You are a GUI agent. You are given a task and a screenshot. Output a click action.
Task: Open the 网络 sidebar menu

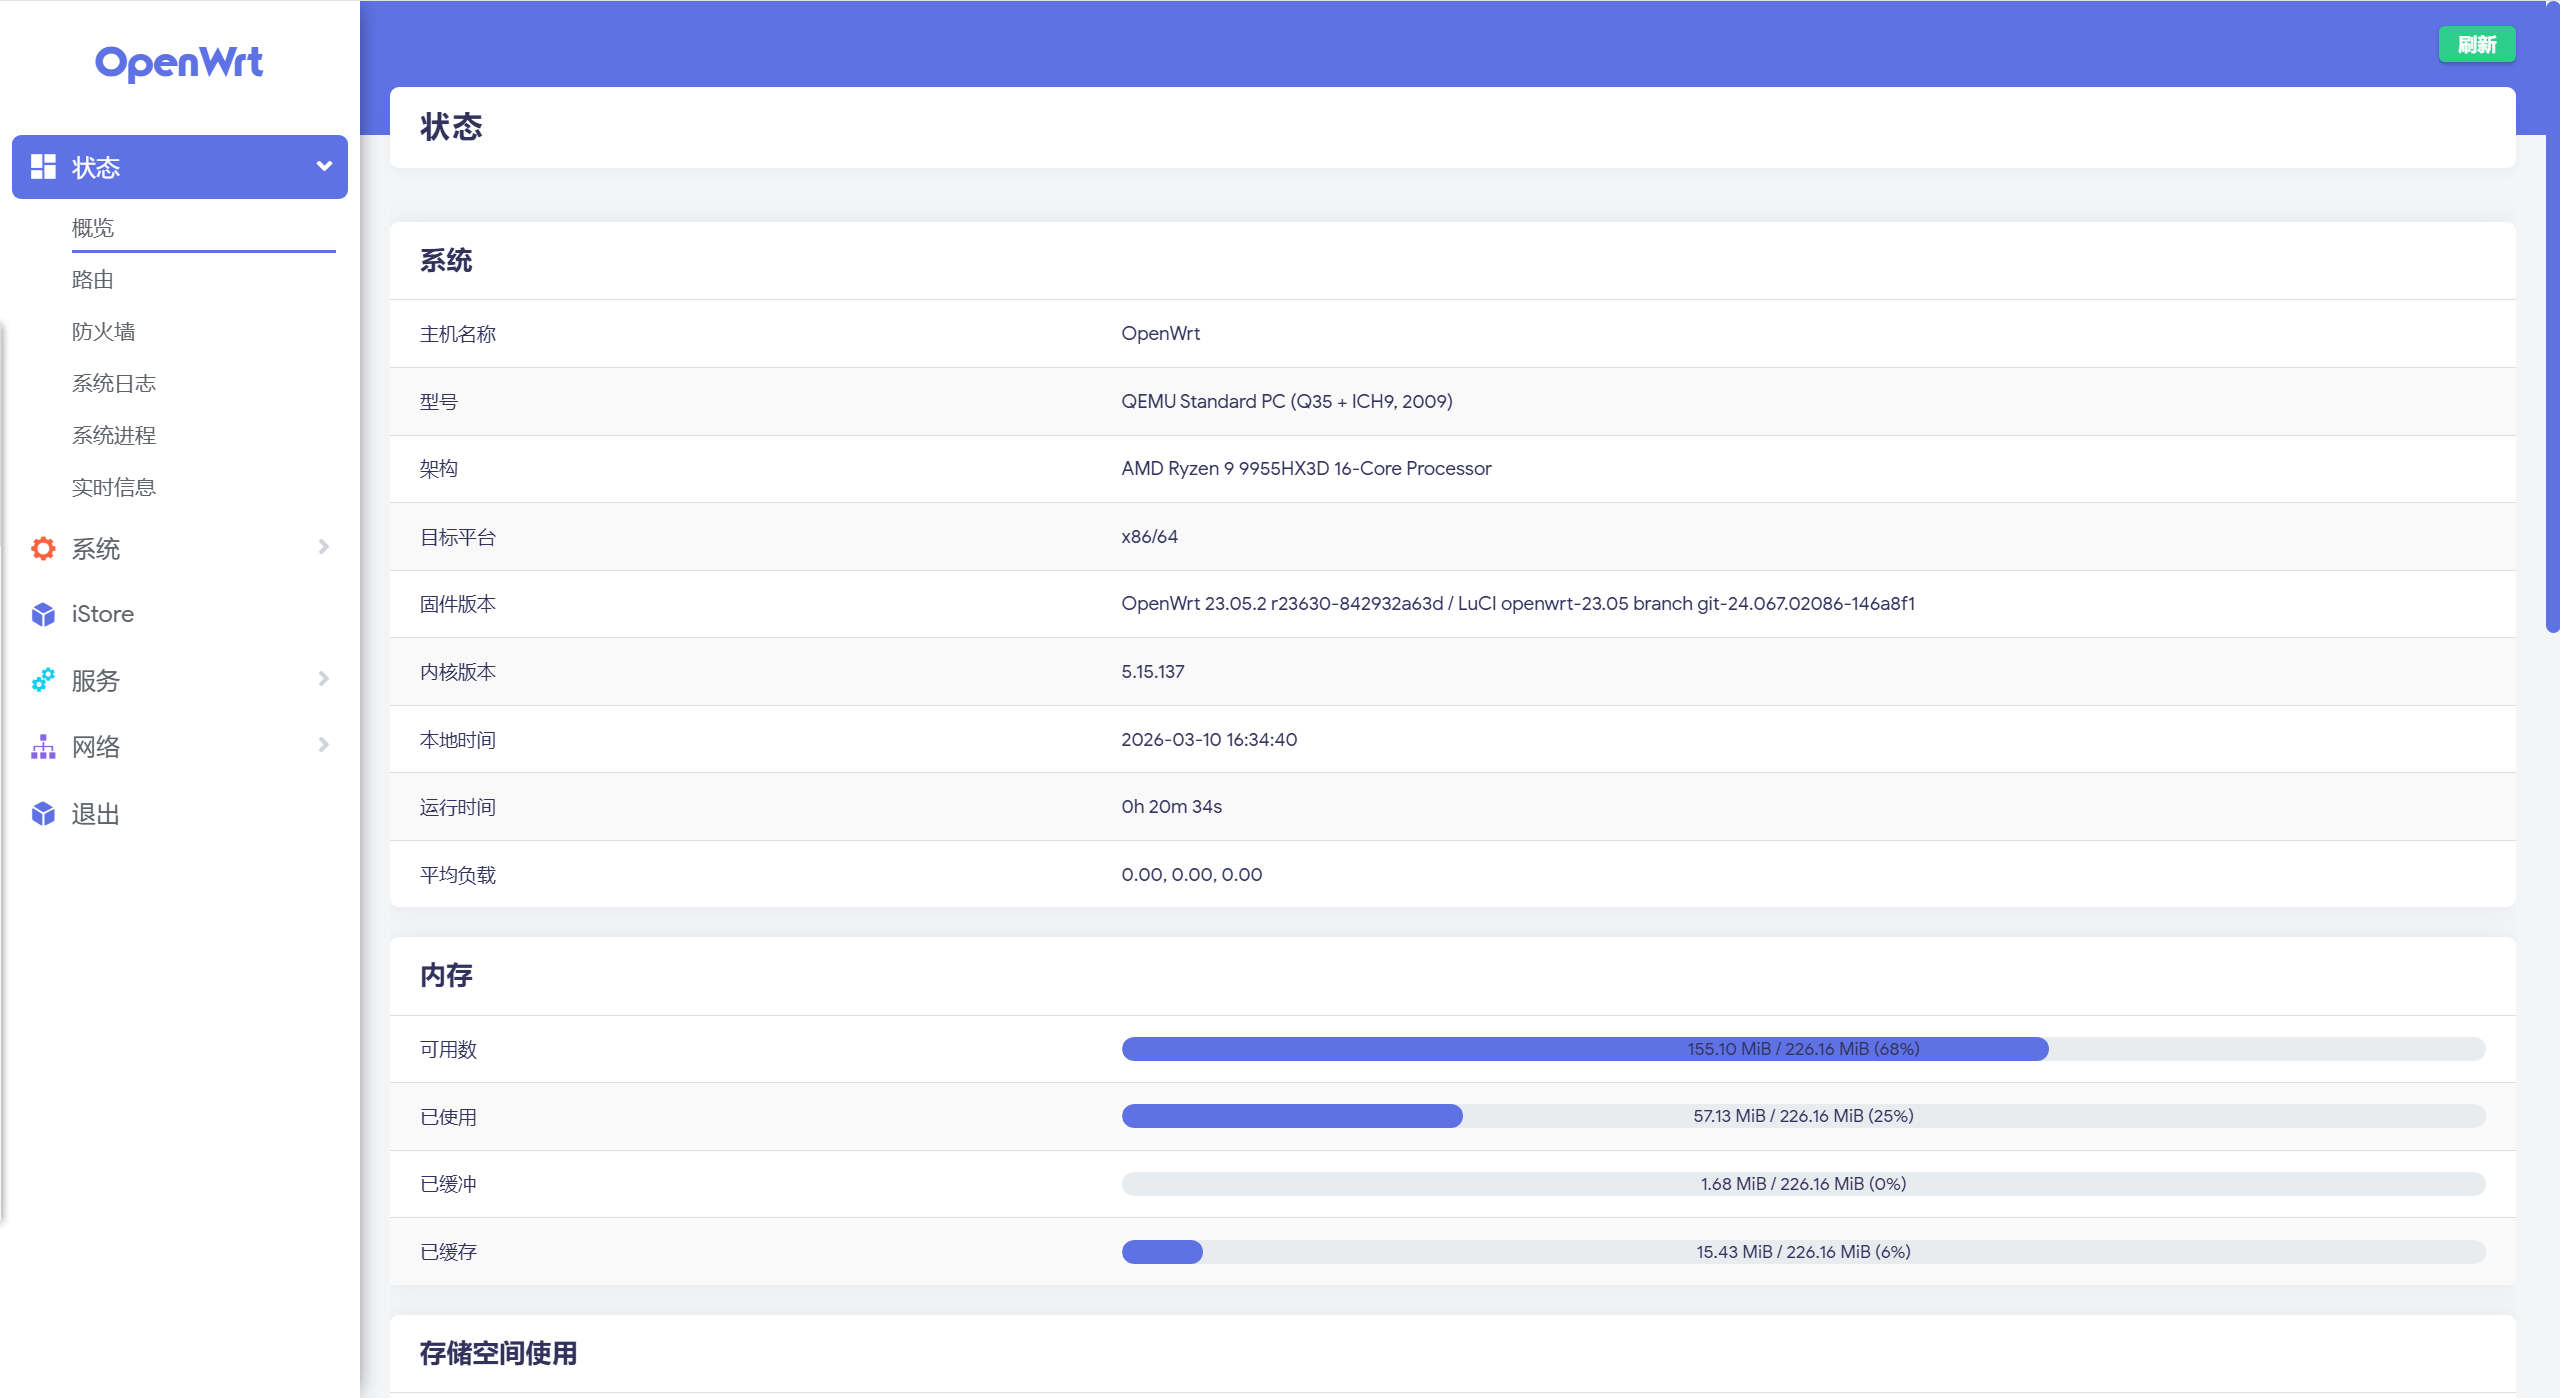click(96, 746)
